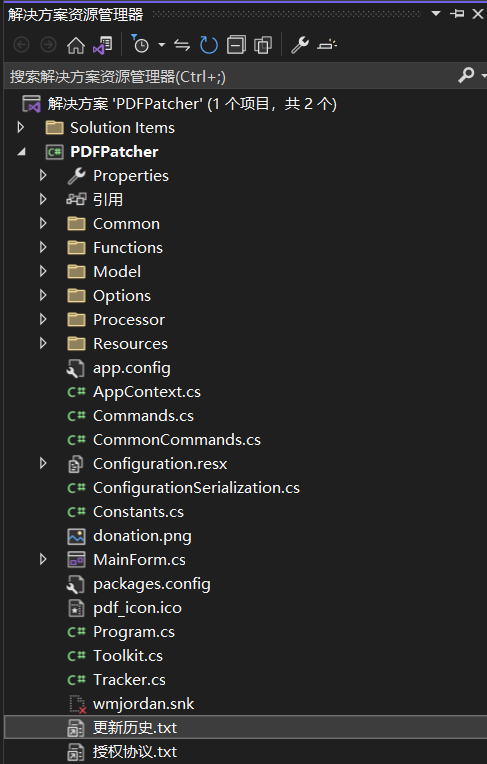Select Program.cs file

click(x=134, y=631)
